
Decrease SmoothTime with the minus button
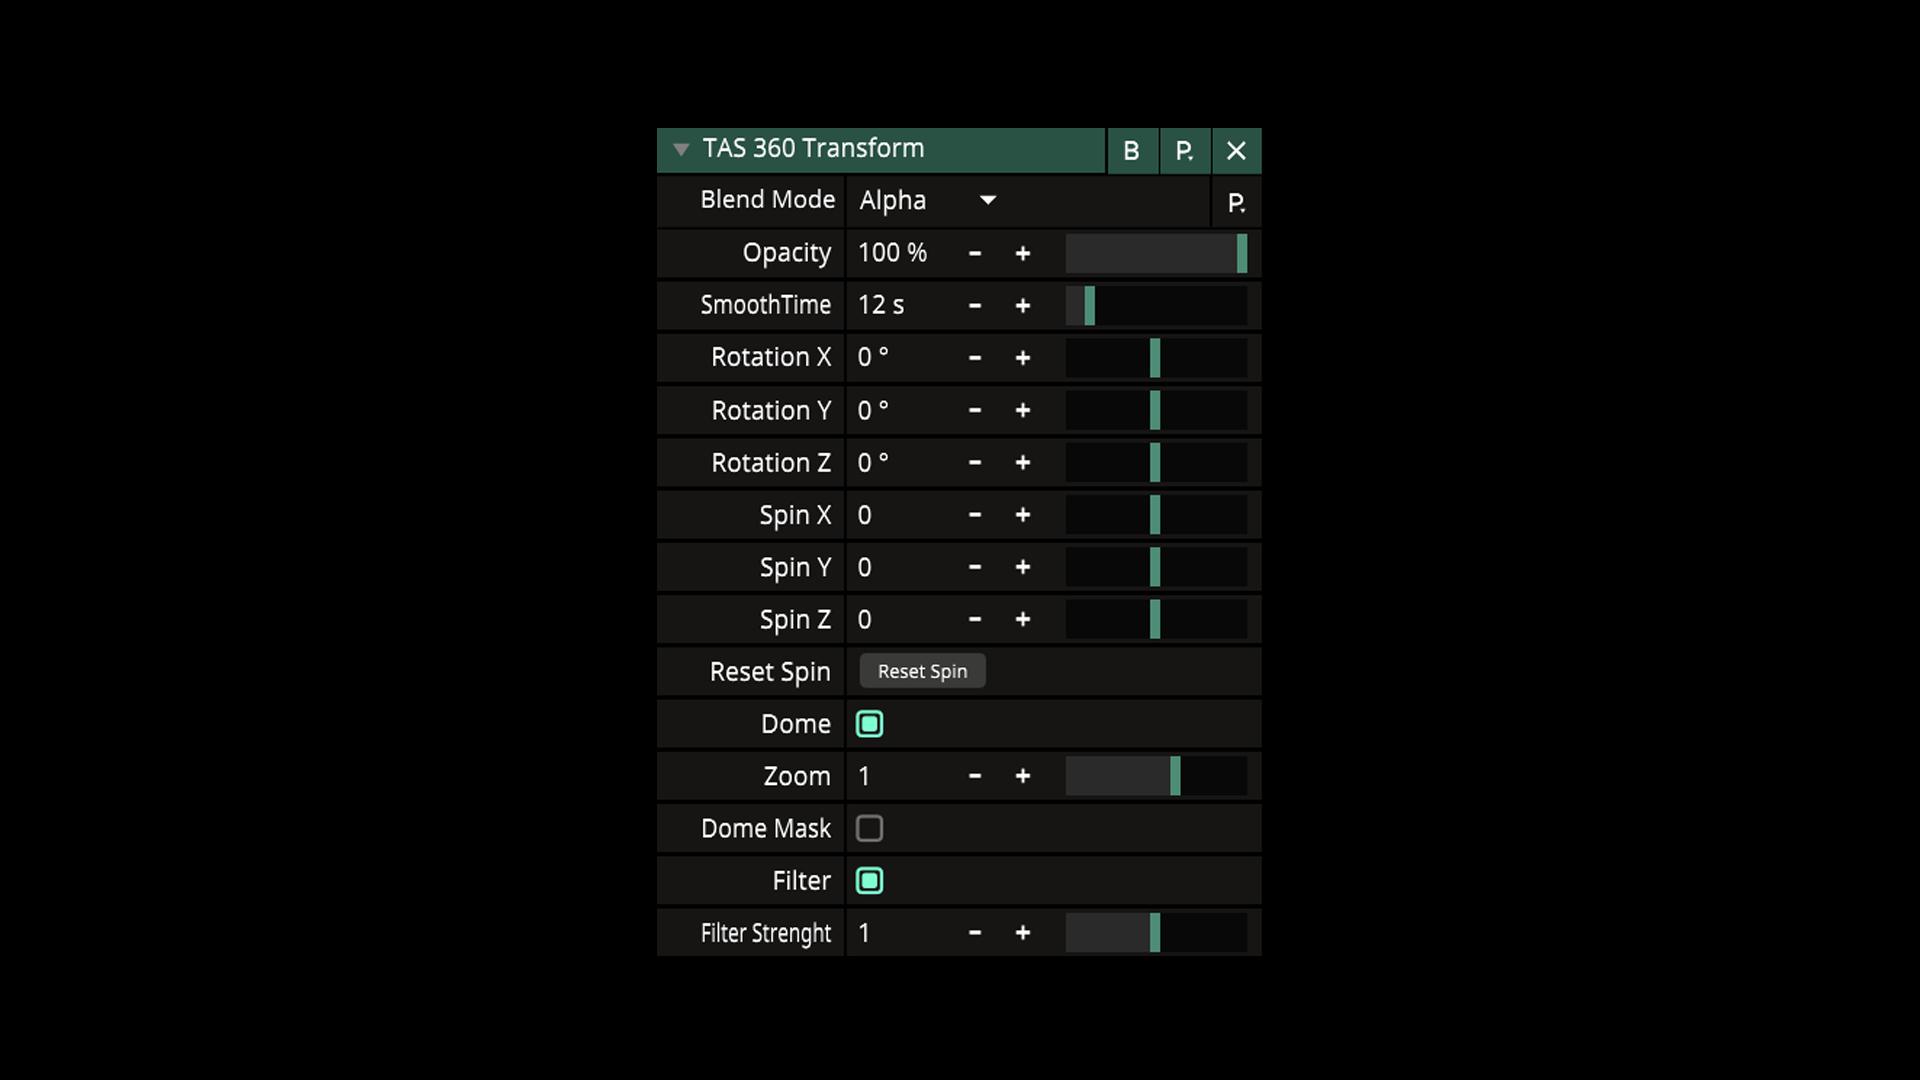[975, 306]
